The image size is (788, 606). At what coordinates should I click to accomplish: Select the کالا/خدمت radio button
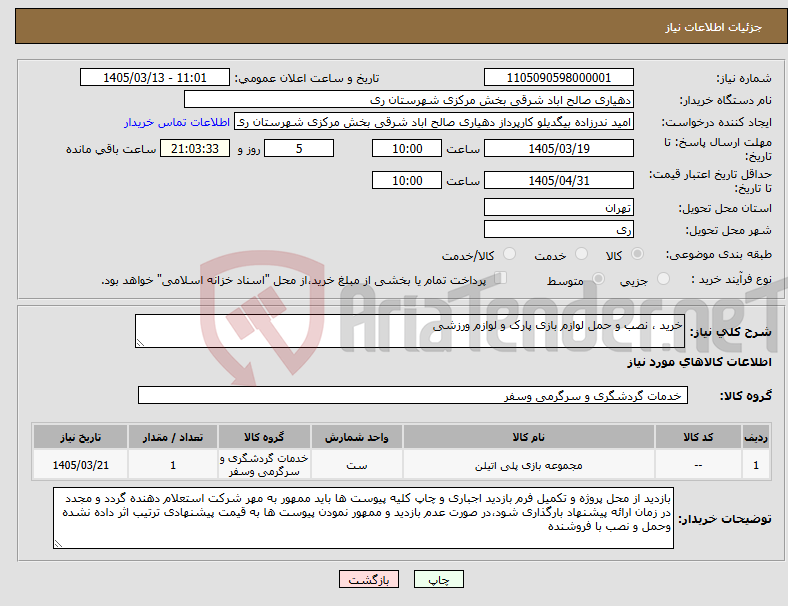[509, 254]
